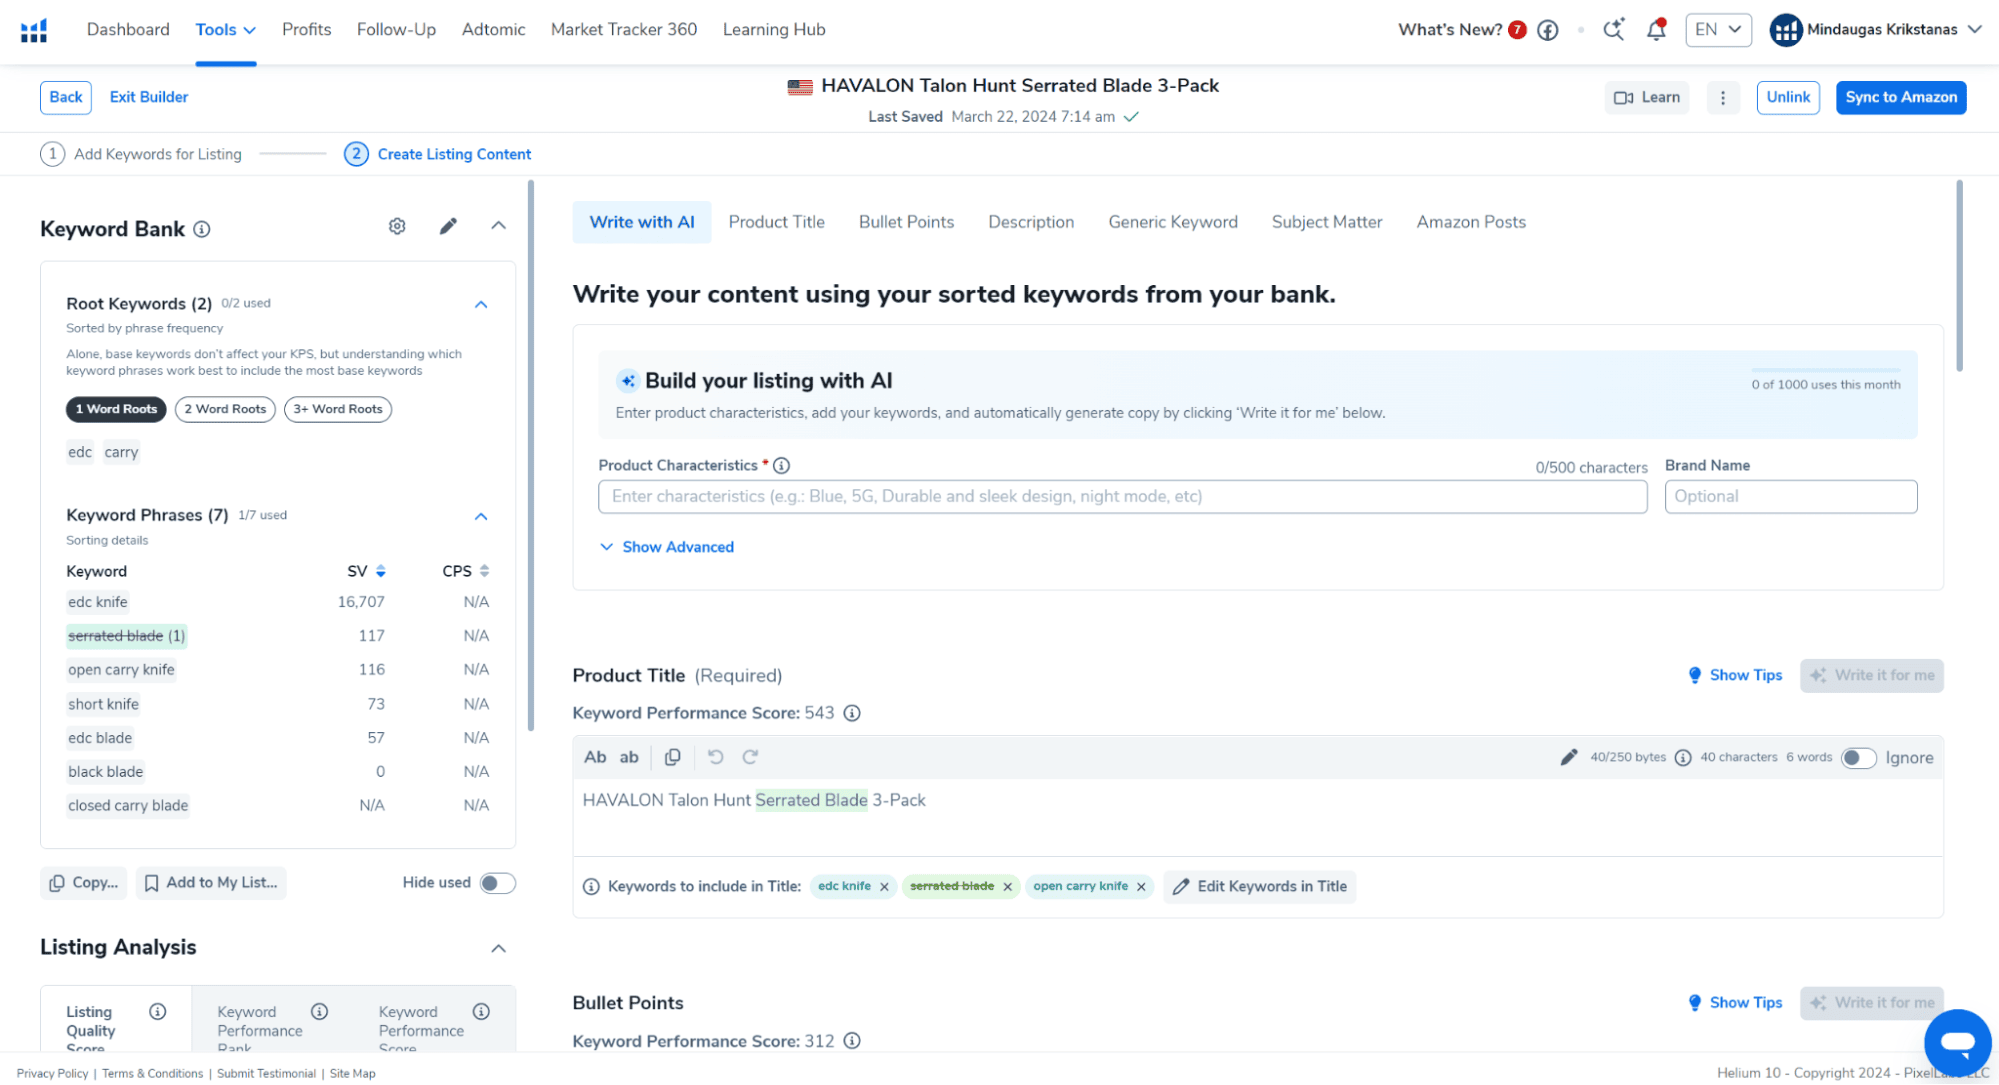Click the AI uses progress bar
The height and width of the screenshot is (1085, 1999).
pos(1826,370)
